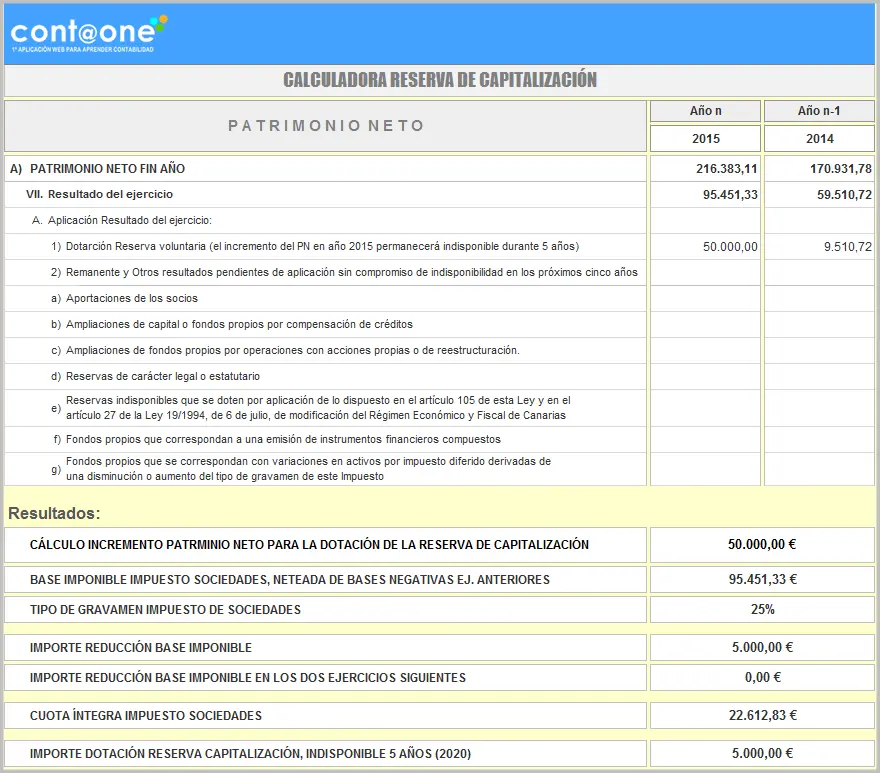Click the Año n-1 column header
The height and width of the screenshot is (773, 880).
819,111
